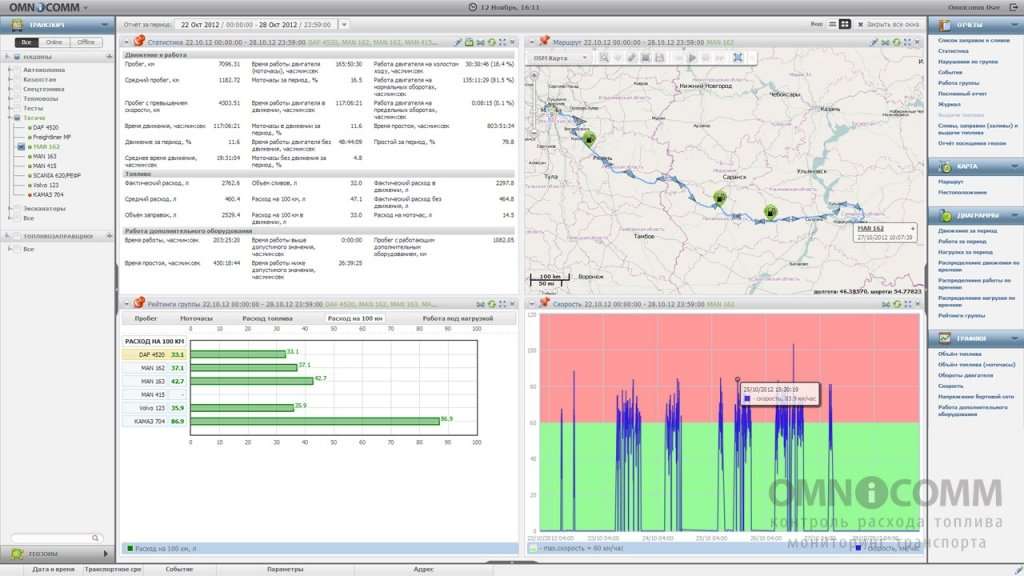
Task: Toggle the MAN 162 vehicle checkbox
Action: coord(21,147)
